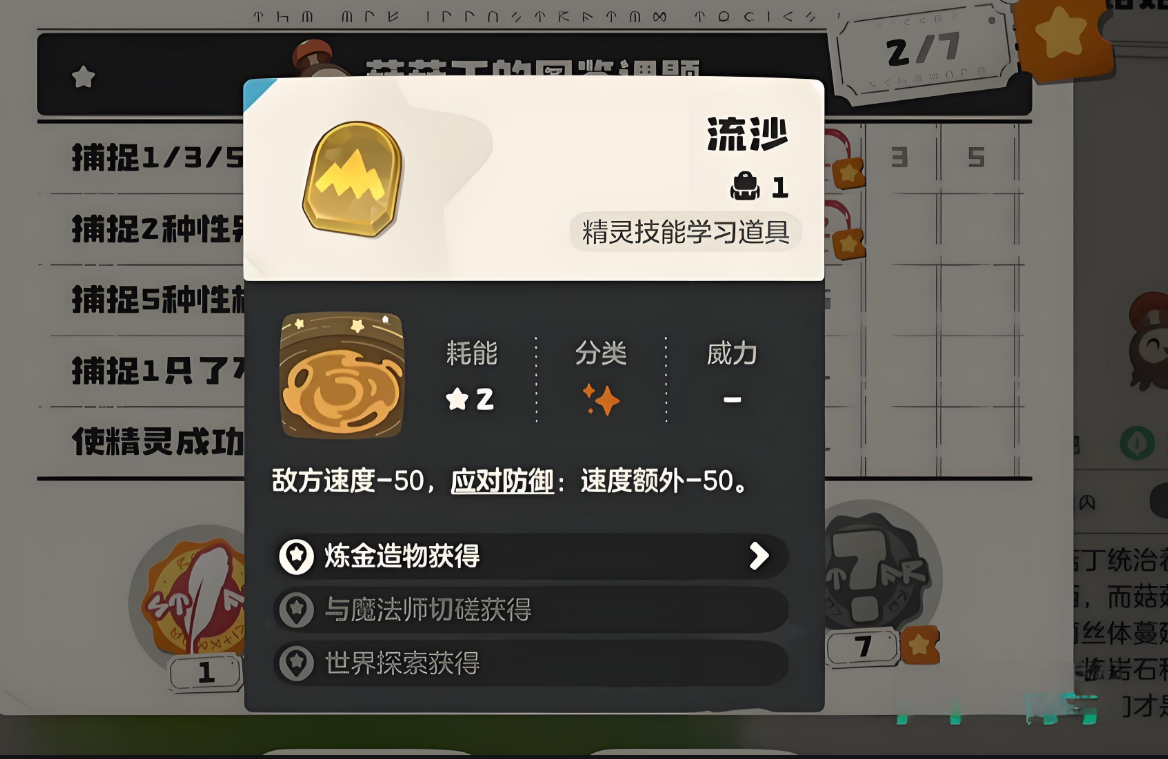Tap the swirling sand skill artwork
The image size is (1168, 759).
click(x=342, y=375)
